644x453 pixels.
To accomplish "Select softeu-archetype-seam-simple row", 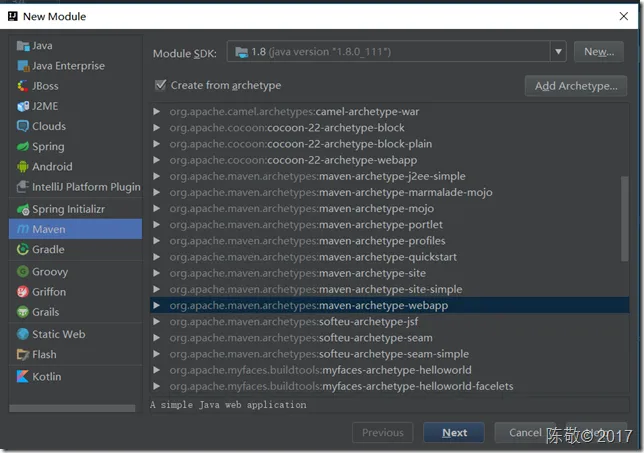I will pyautogui.click(x=389, y=354).
